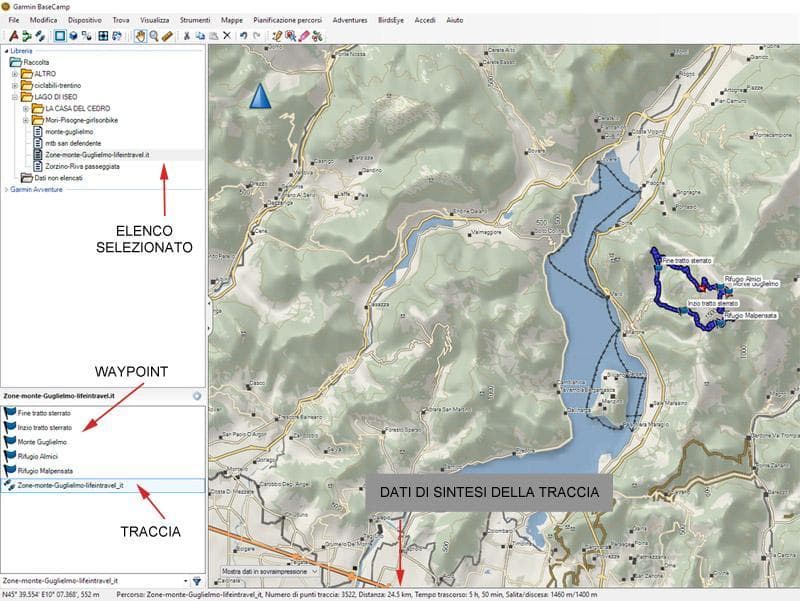Open the Dispositivo menu
The width and height of the screenshot is (800, 601).
tap(85, 20)
